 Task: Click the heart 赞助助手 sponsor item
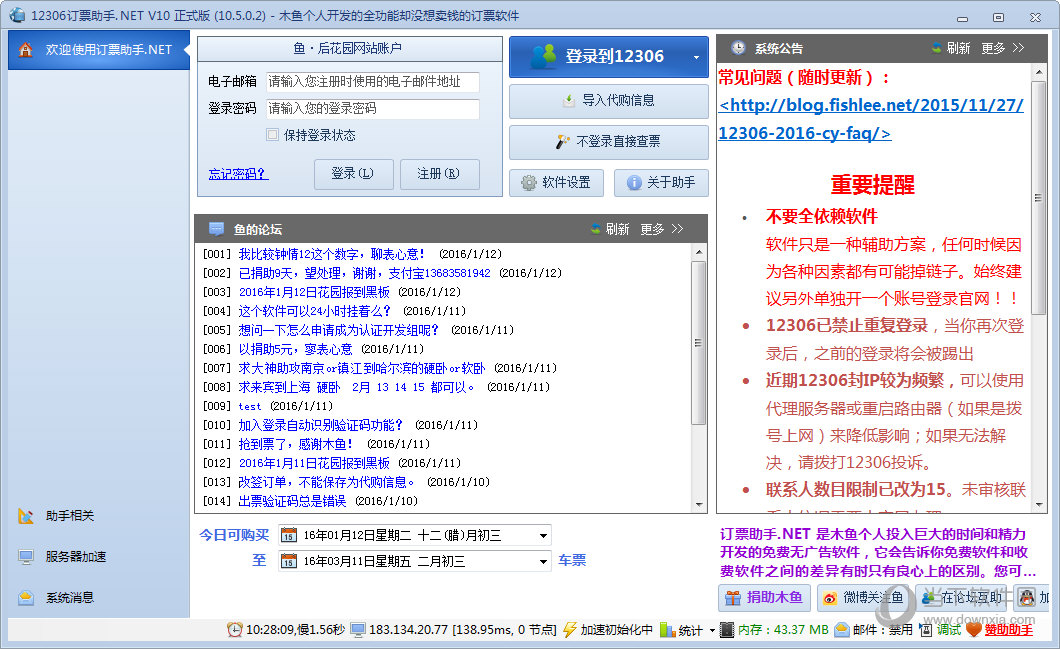click(1000, 629)
